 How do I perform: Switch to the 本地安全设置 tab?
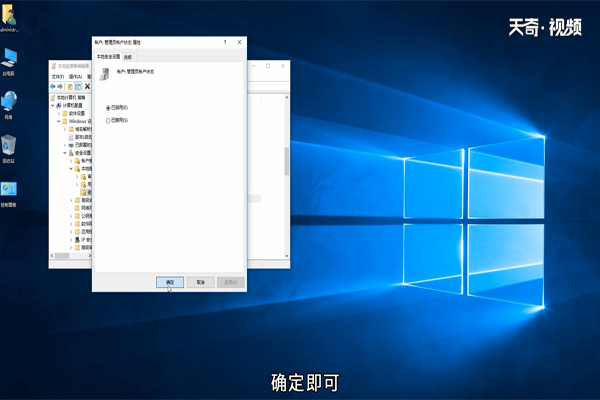pos(108,57)
